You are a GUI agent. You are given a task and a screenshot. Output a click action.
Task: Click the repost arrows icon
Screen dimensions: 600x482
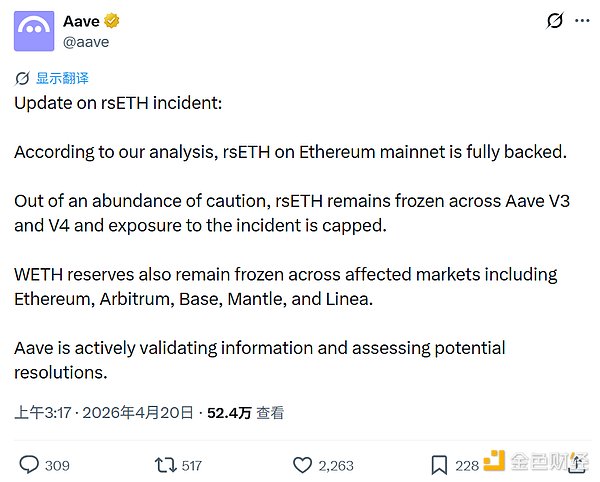161,464
